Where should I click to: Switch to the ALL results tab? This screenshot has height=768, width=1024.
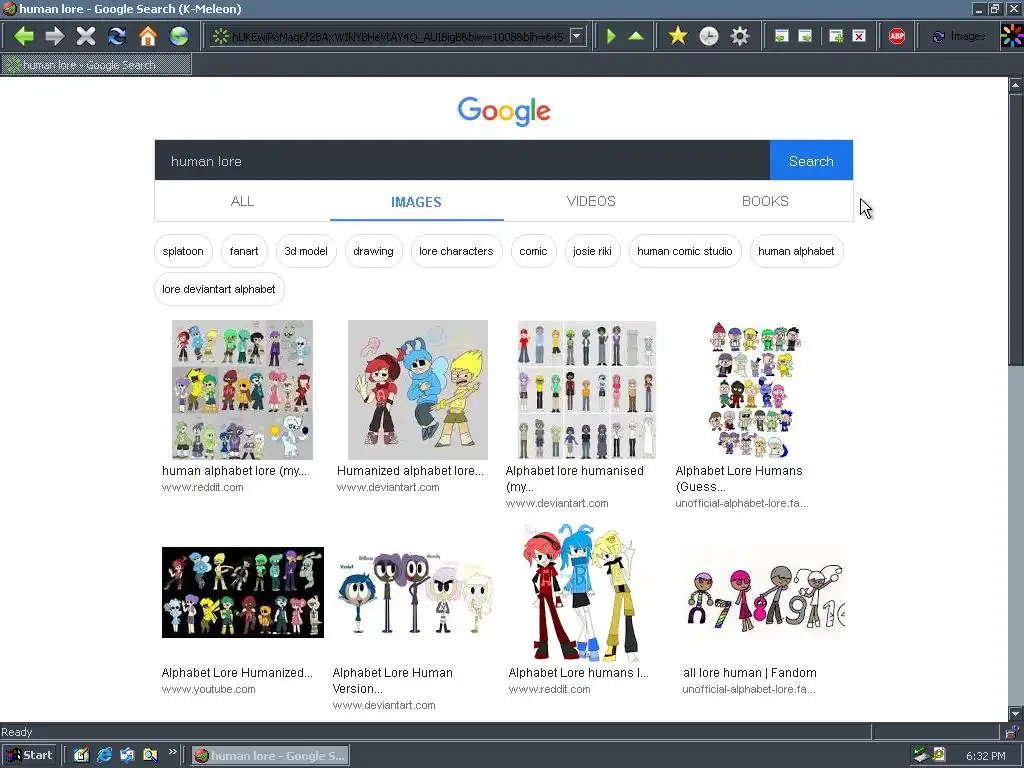point(242,201)
